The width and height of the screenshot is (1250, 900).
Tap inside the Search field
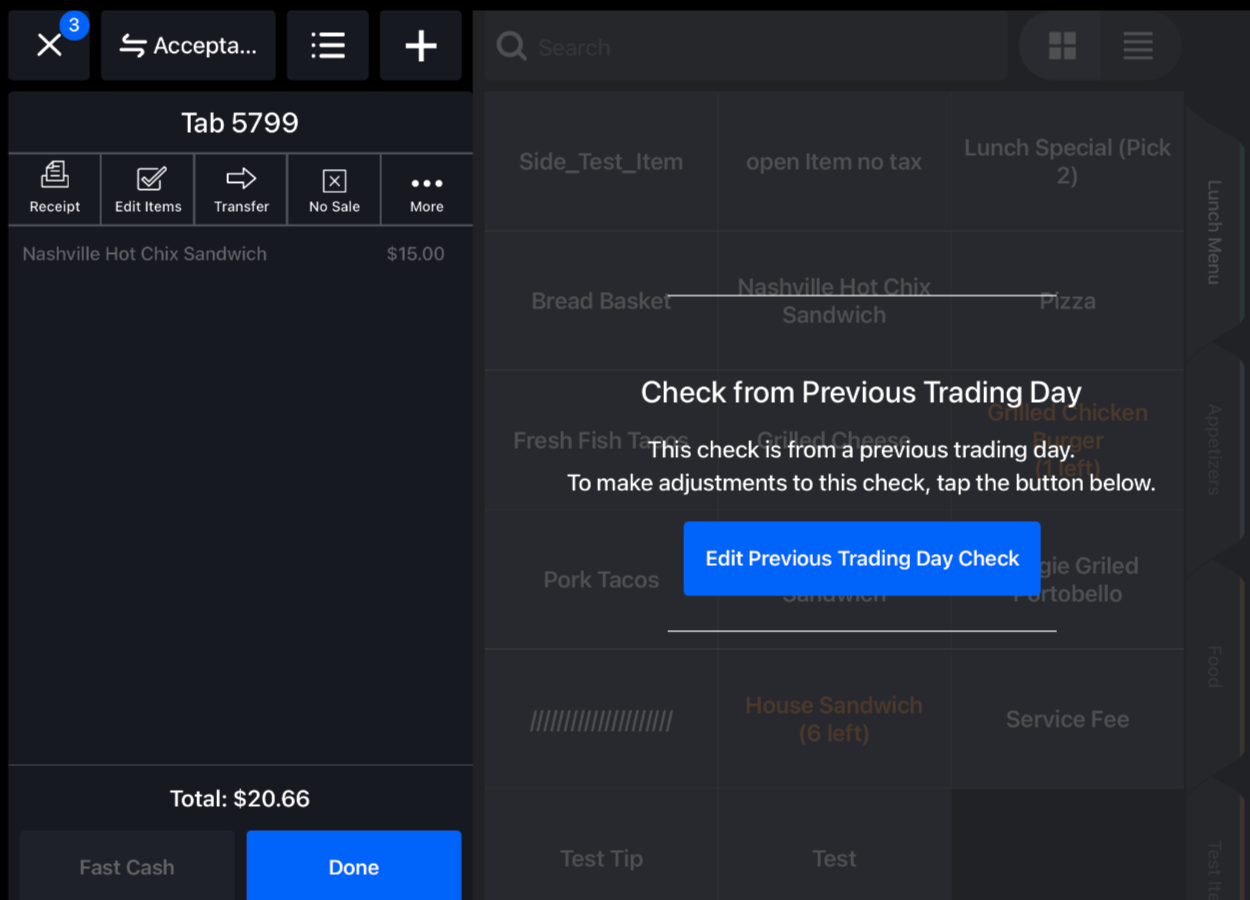[x=745, y=46]
